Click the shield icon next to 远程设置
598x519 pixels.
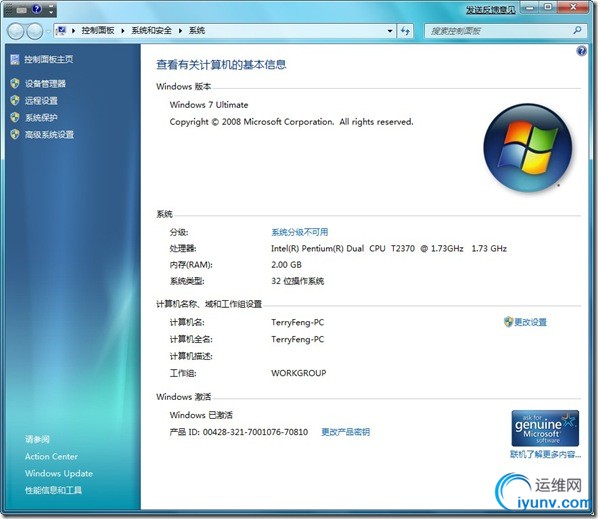tap(15, 100)
